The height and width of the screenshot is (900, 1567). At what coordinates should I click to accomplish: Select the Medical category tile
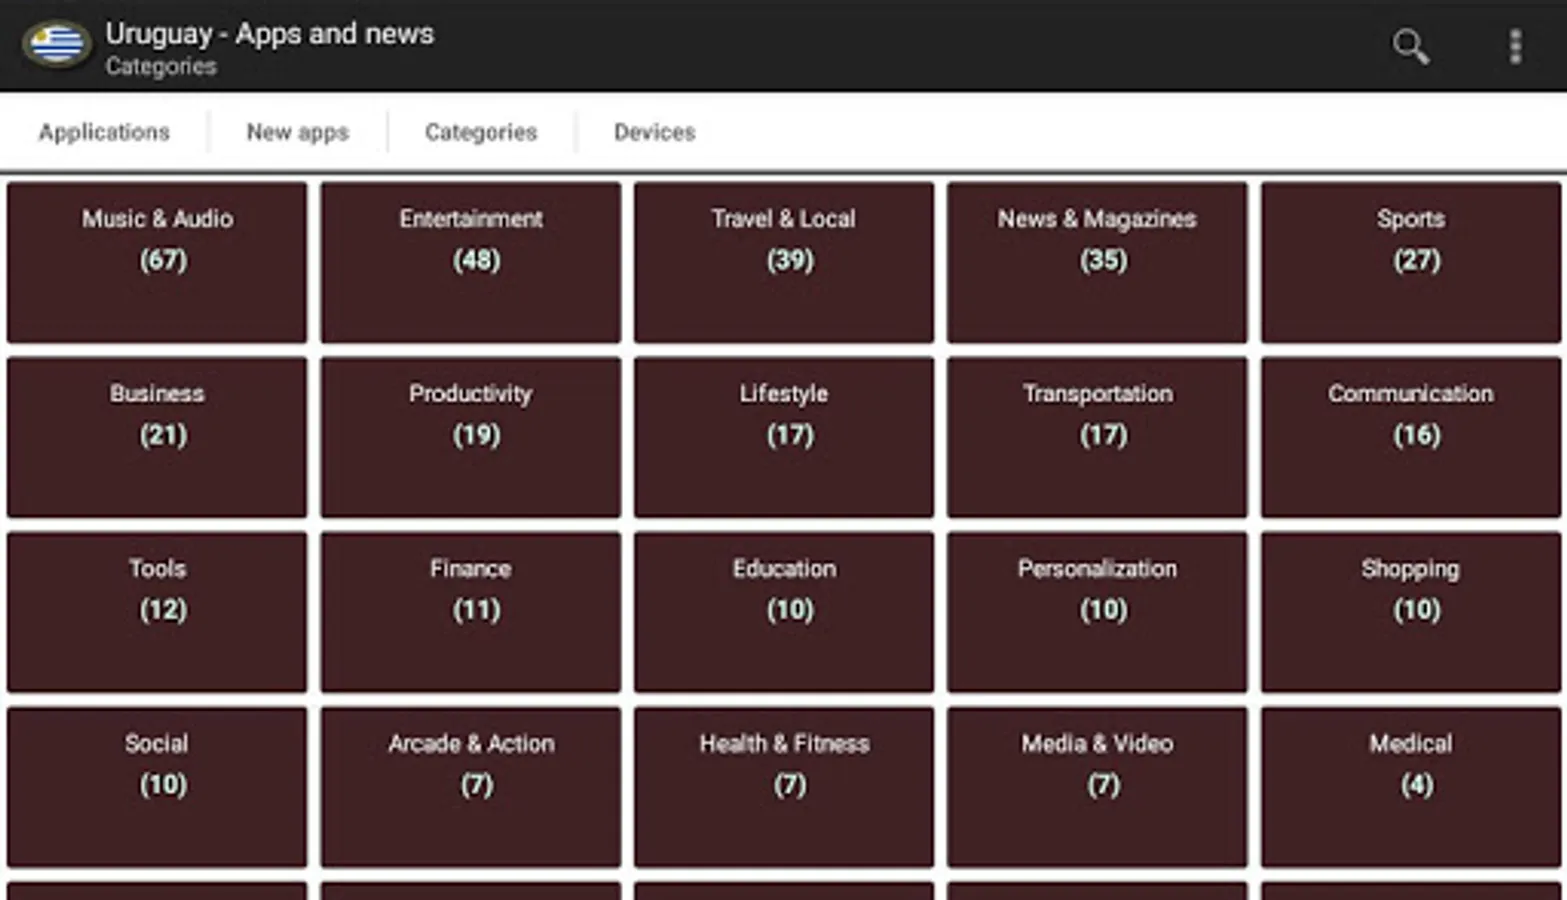[x=1411, y=787]
